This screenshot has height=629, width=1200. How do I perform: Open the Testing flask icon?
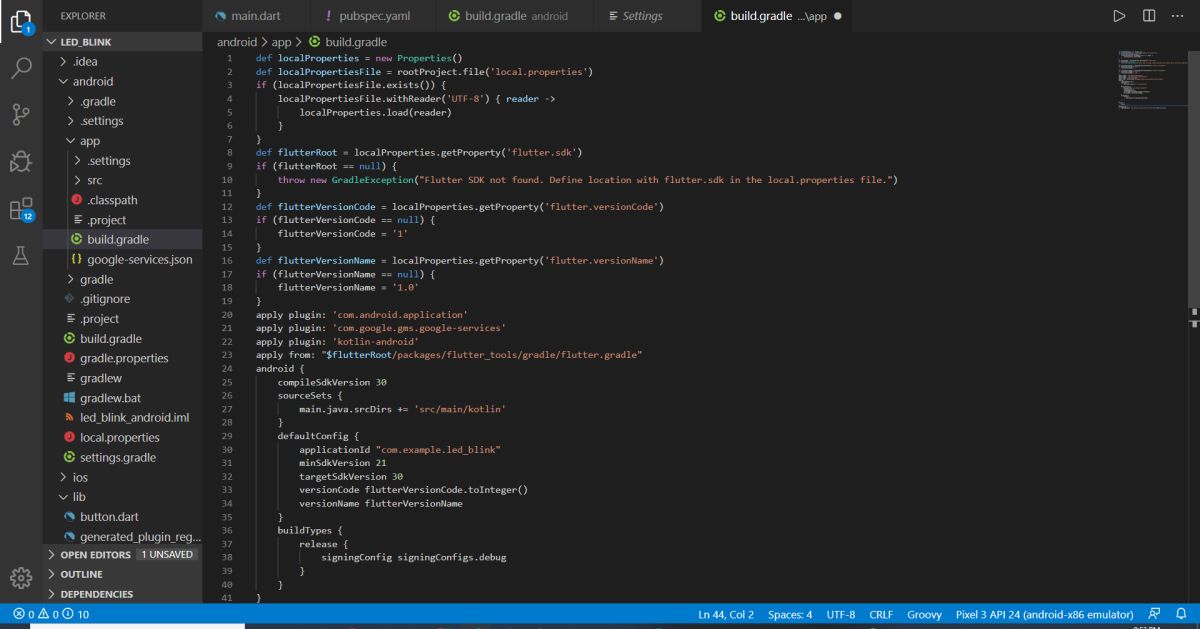[21, 255]
